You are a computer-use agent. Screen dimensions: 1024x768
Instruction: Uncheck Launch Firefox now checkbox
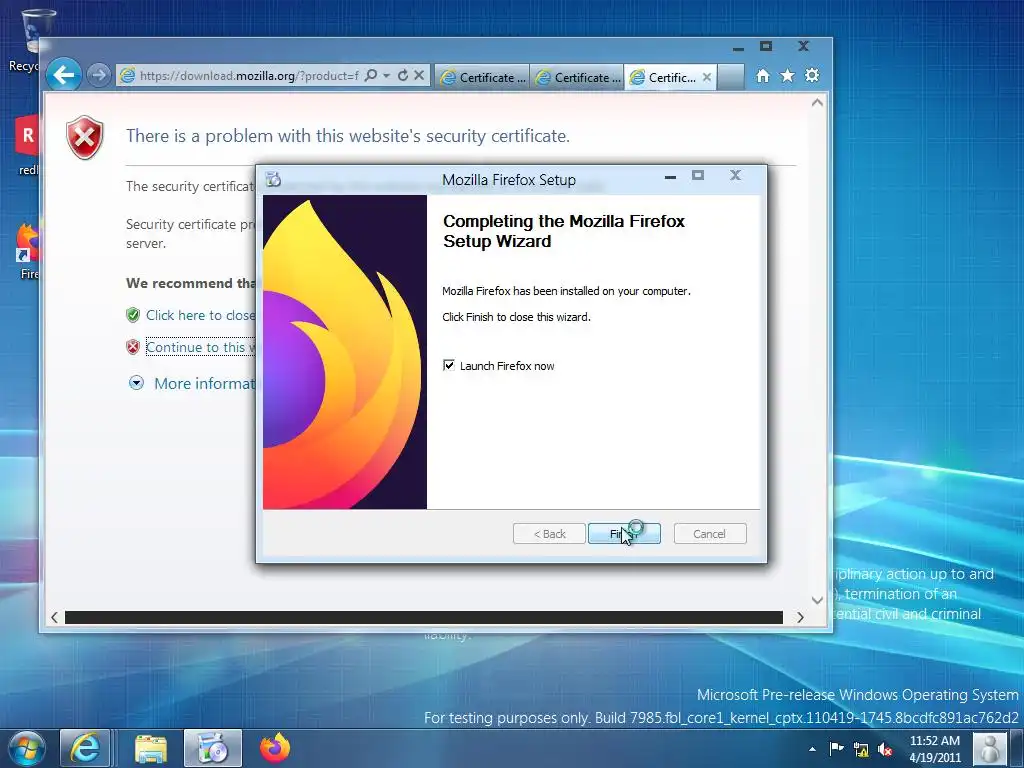[x=449, y=365]
